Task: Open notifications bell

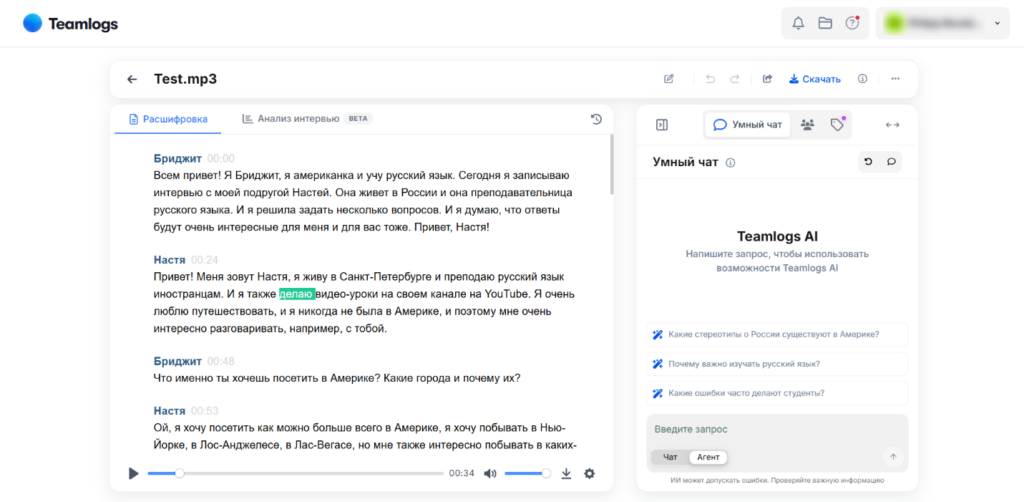Action: [798, 24]
